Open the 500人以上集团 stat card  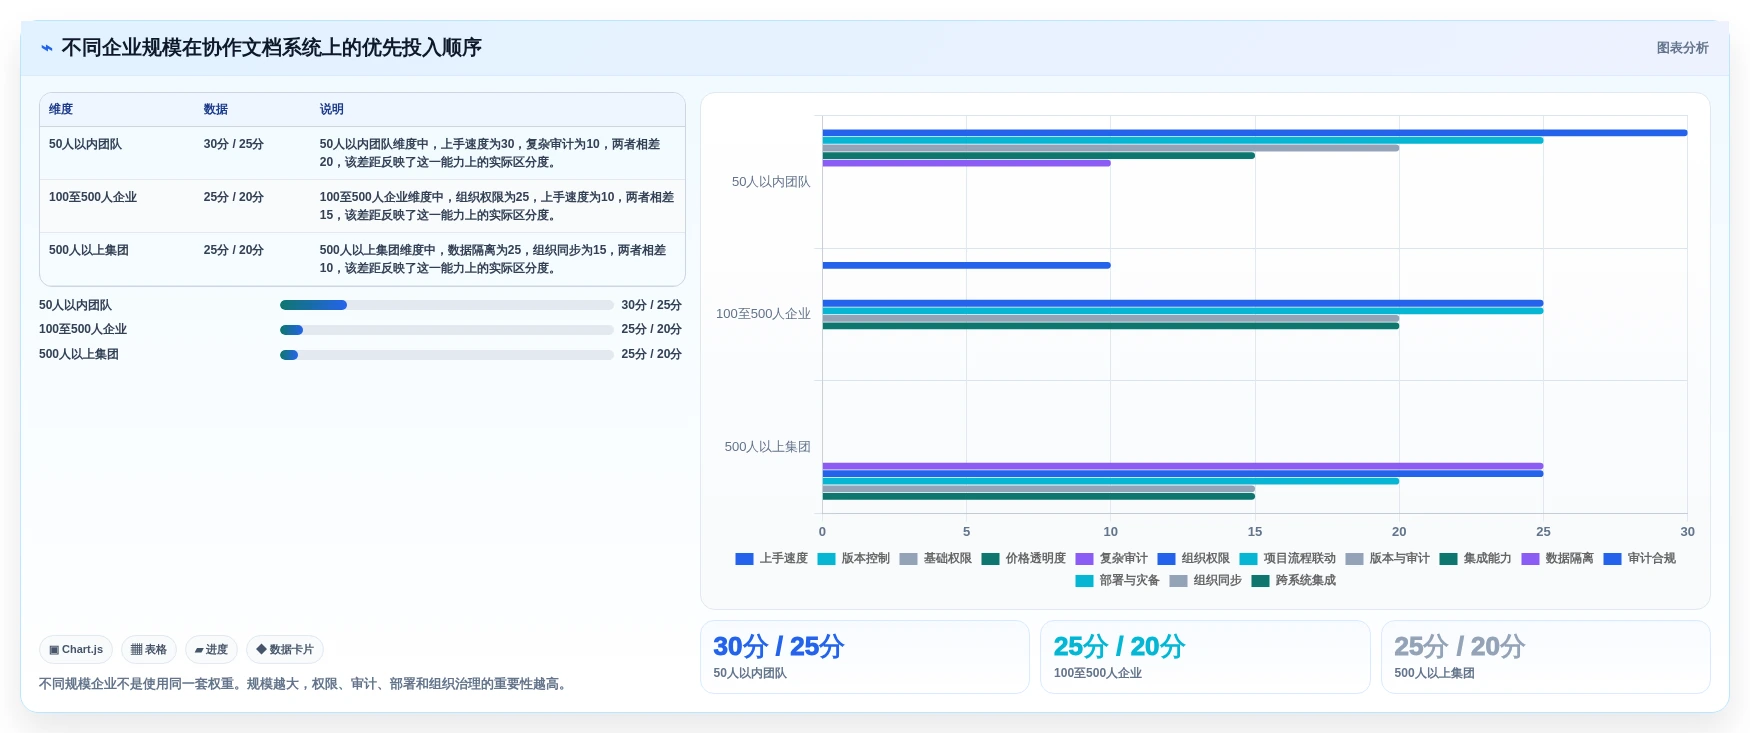[x=1545, y=657]
